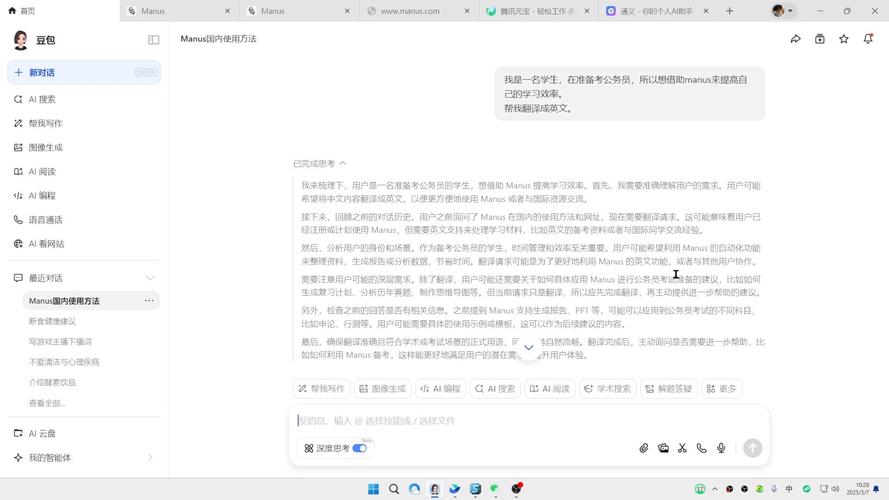889x500 pixels.
Task: Focus the message input field
Action: 528,421
